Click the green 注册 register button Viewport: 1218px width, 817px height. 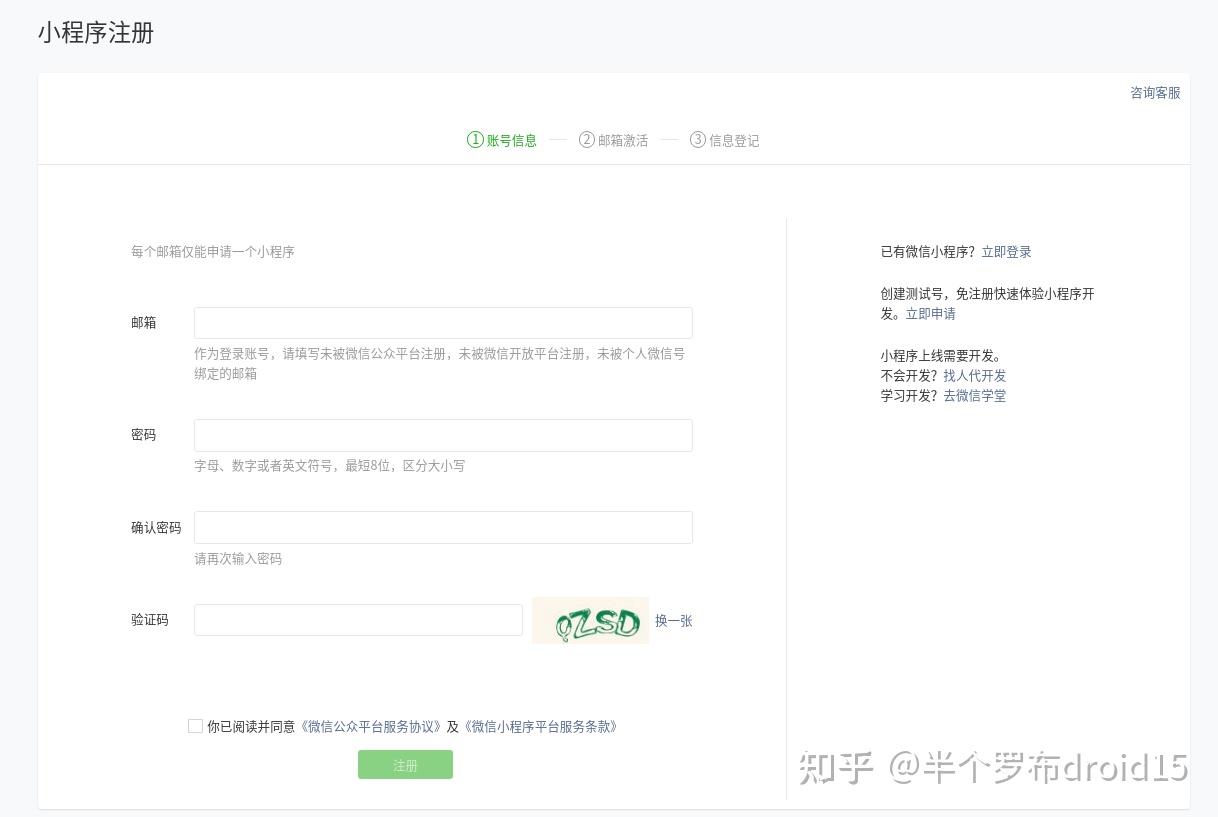[405, 765]
